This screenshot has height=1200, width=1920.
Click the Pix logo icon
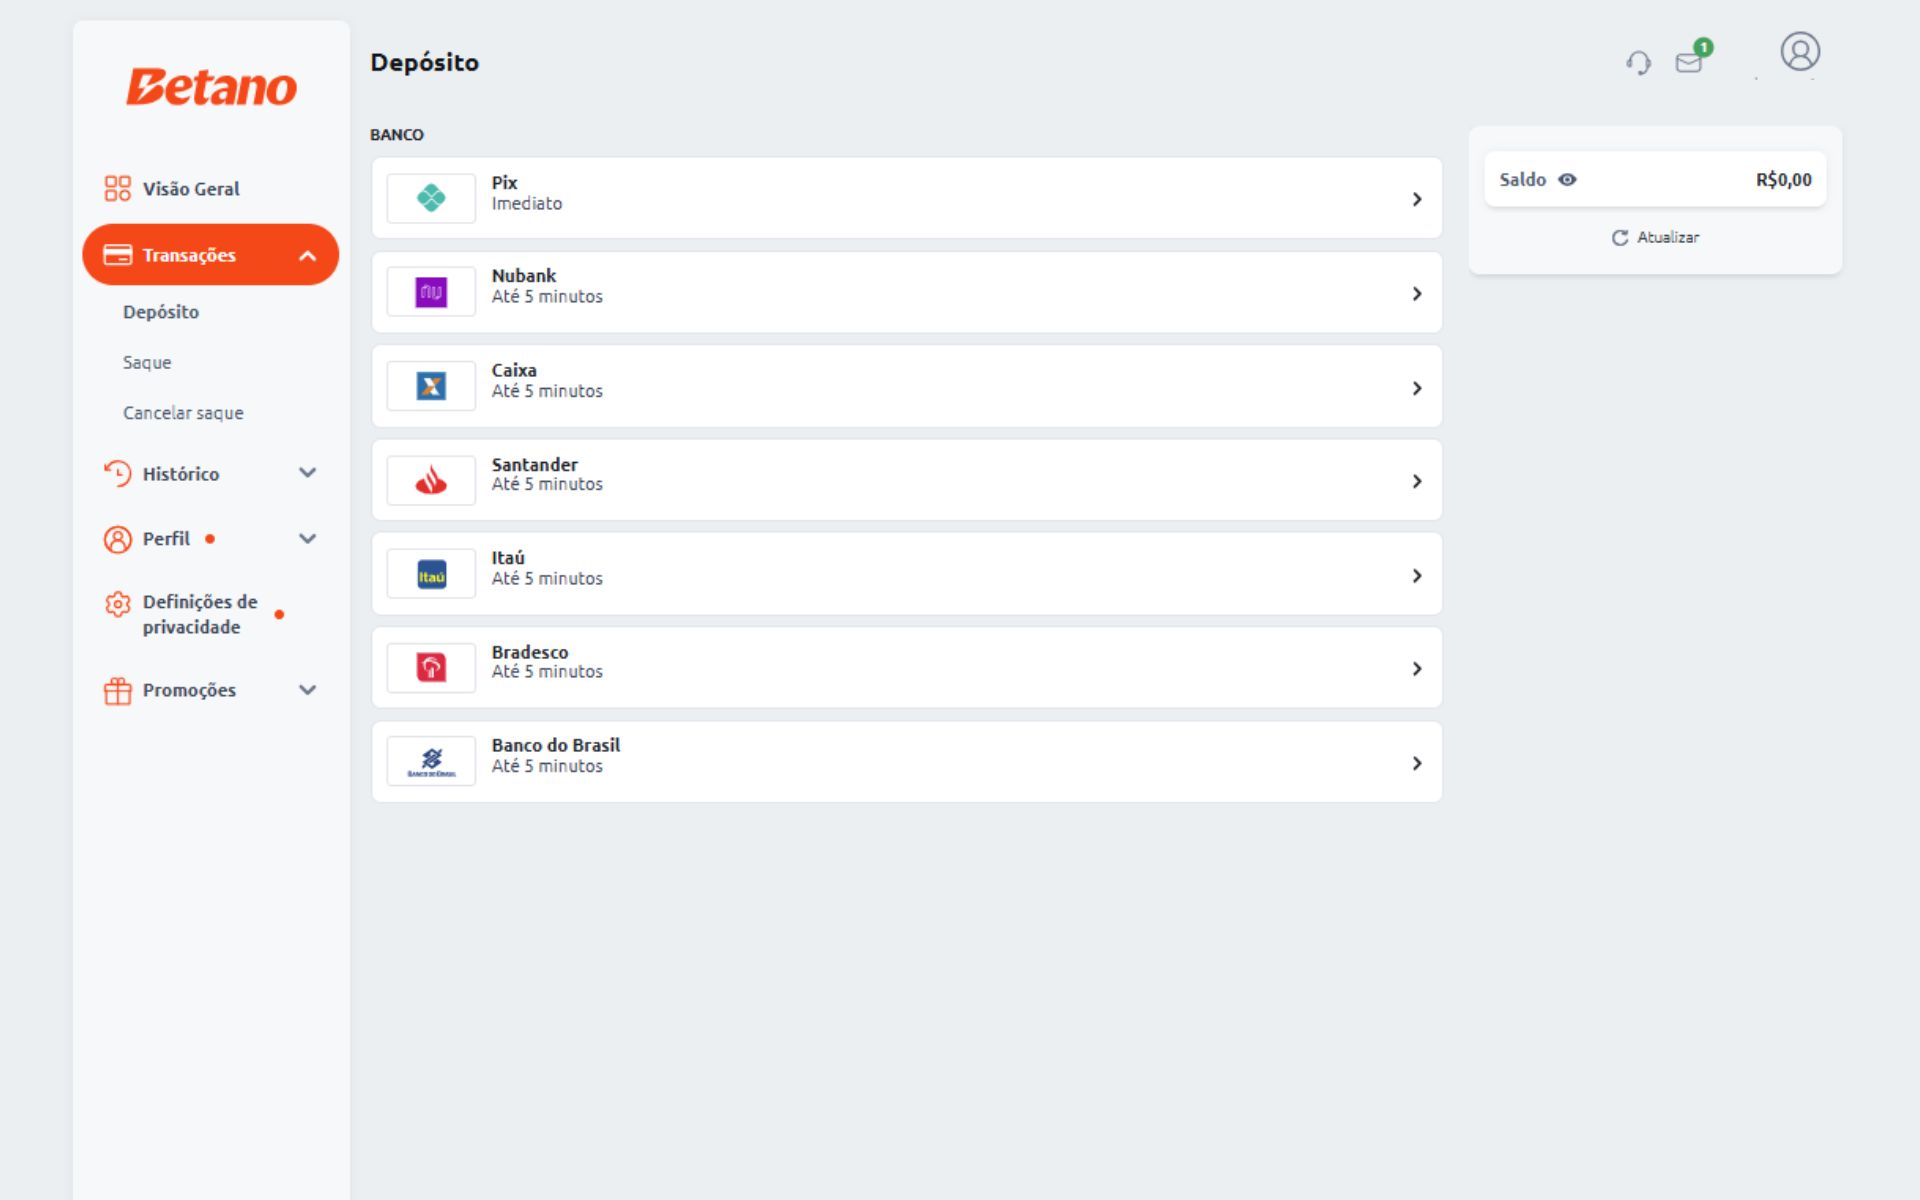click(x=431, y=198)
